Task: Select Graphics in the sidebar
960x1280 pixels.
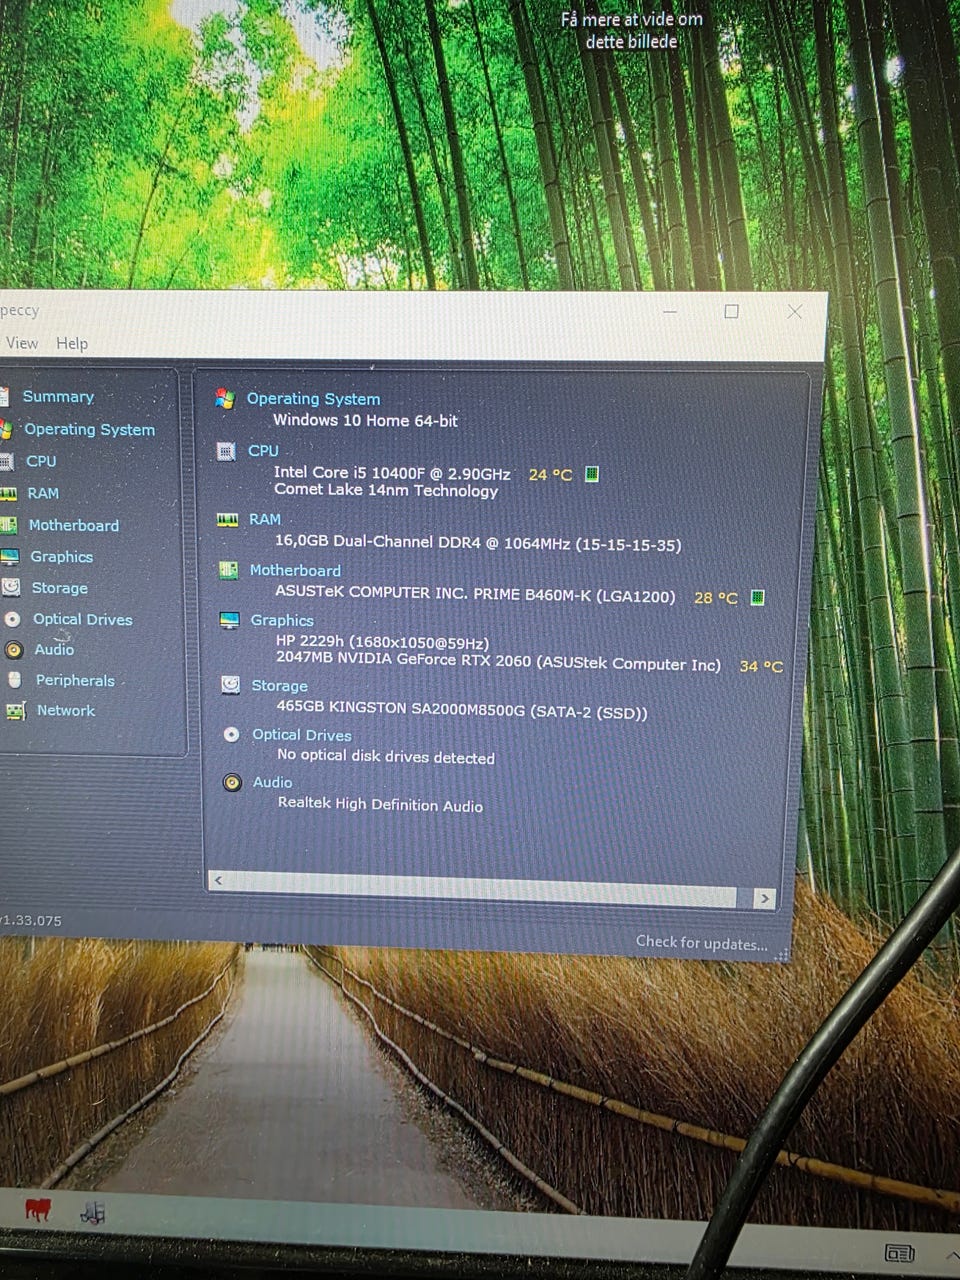Action: point(61,557)
